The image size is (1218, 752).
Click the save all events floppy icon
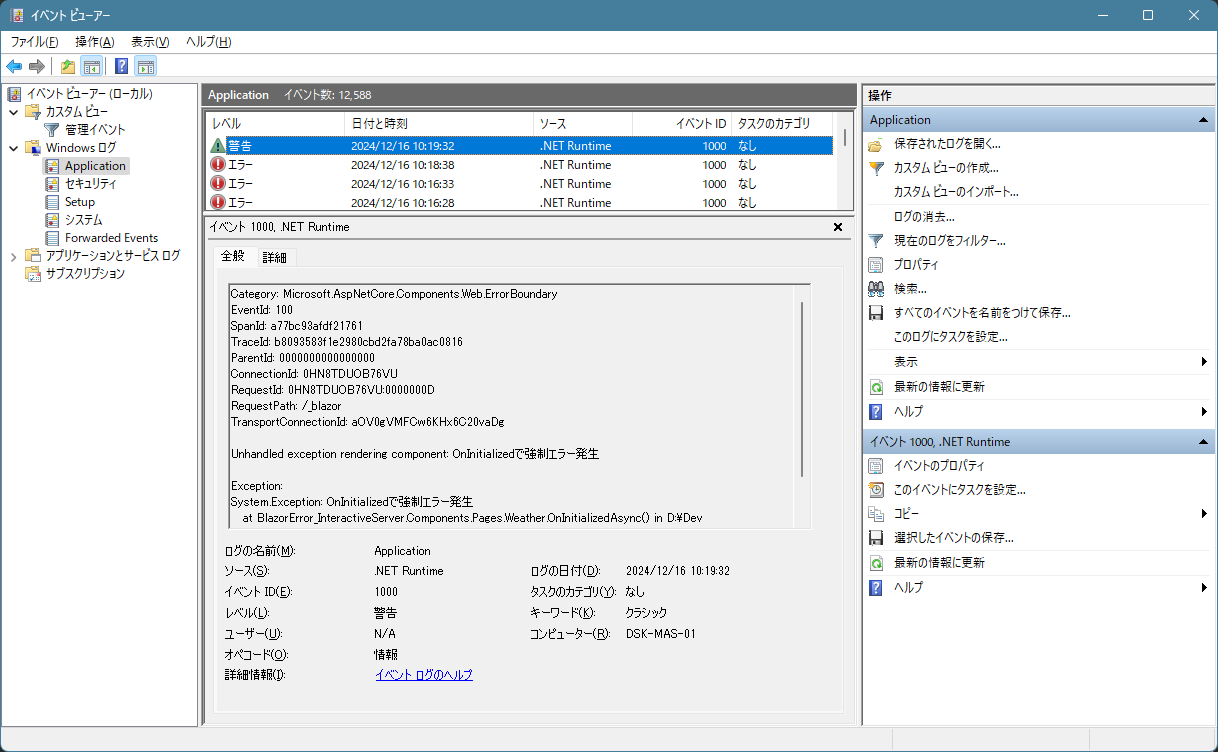[876, 313]
